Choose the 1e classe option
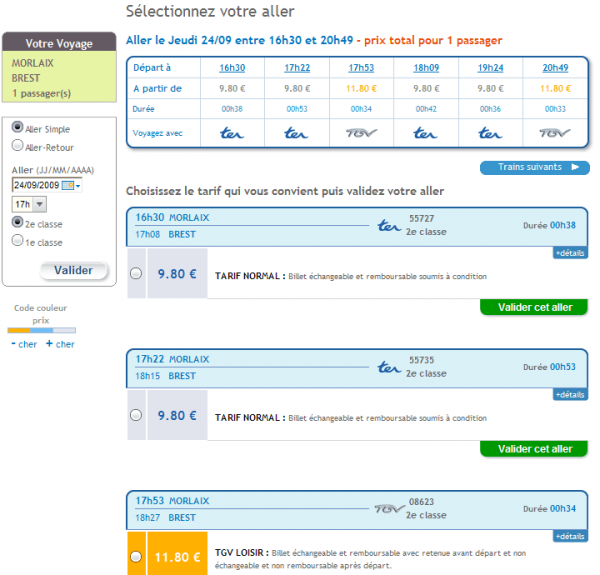This screenshot has height=575, width=600. [17, 241]
